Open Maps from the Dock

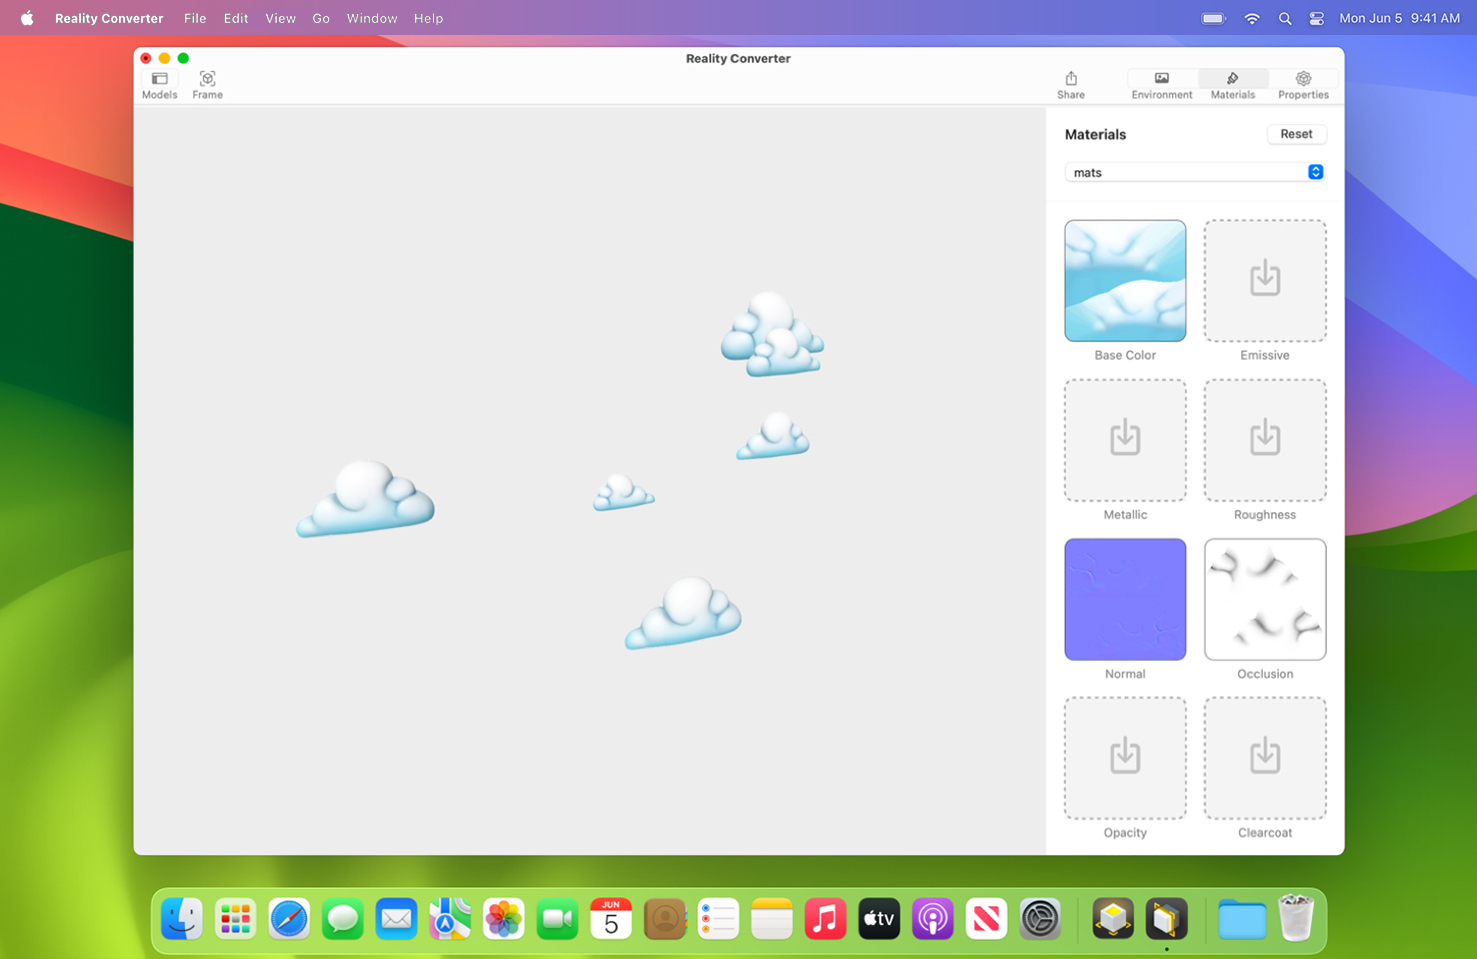(450, 918)
